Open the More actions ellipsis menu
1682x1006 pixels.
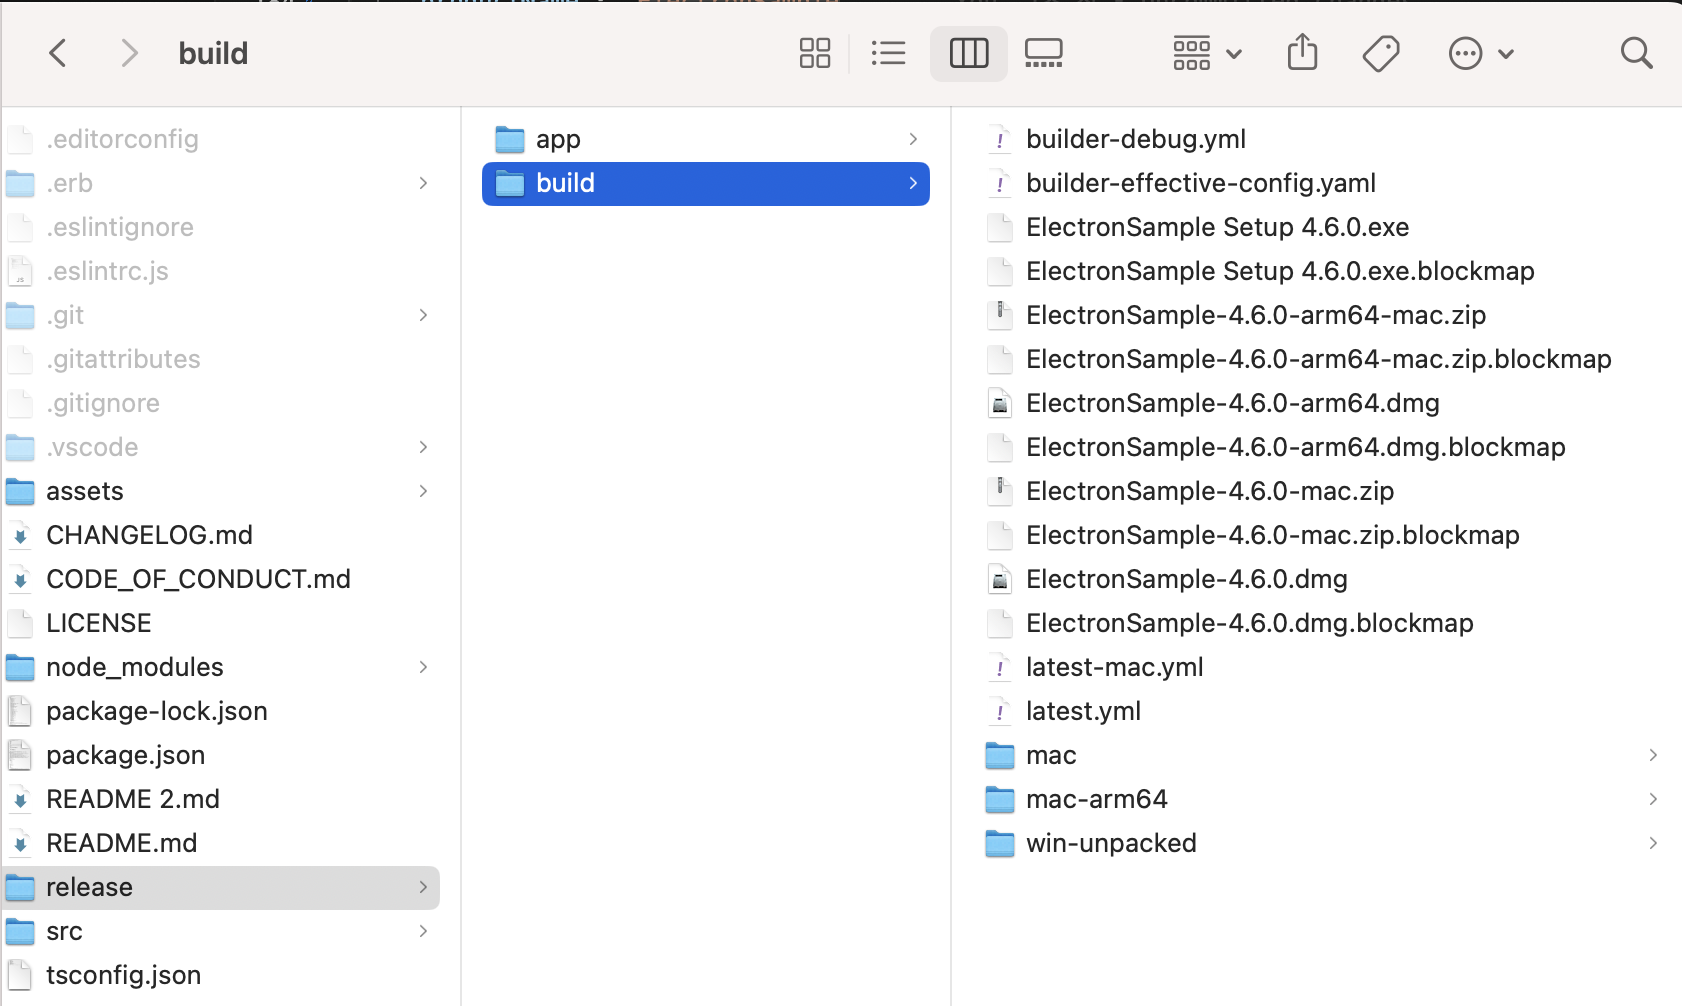(1481, 53)
